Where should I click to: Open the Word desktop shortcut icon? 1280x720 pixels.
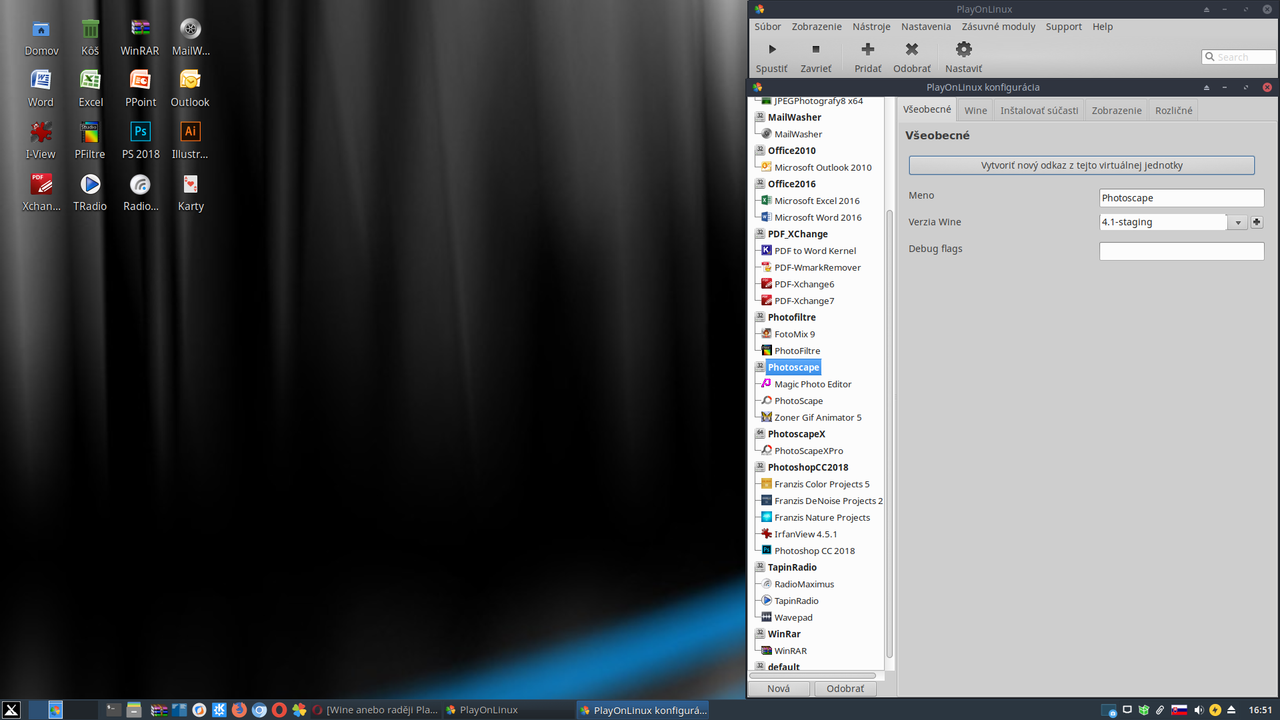[41, 80]
